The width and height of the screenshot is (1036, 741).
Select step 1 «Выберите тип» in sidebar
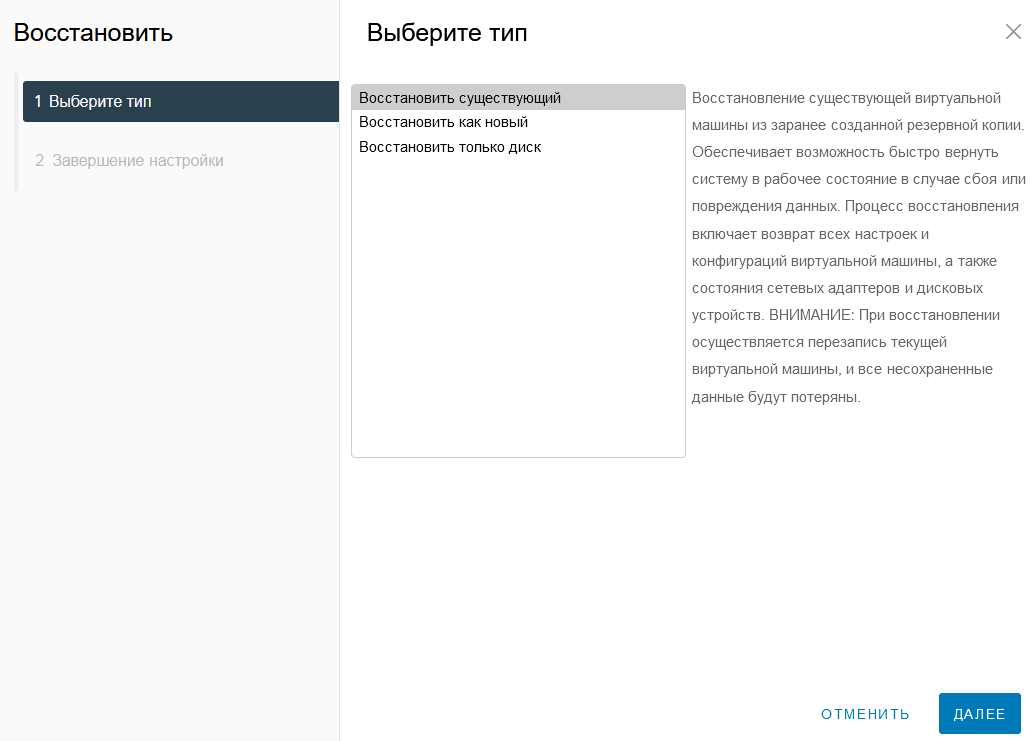181,102
